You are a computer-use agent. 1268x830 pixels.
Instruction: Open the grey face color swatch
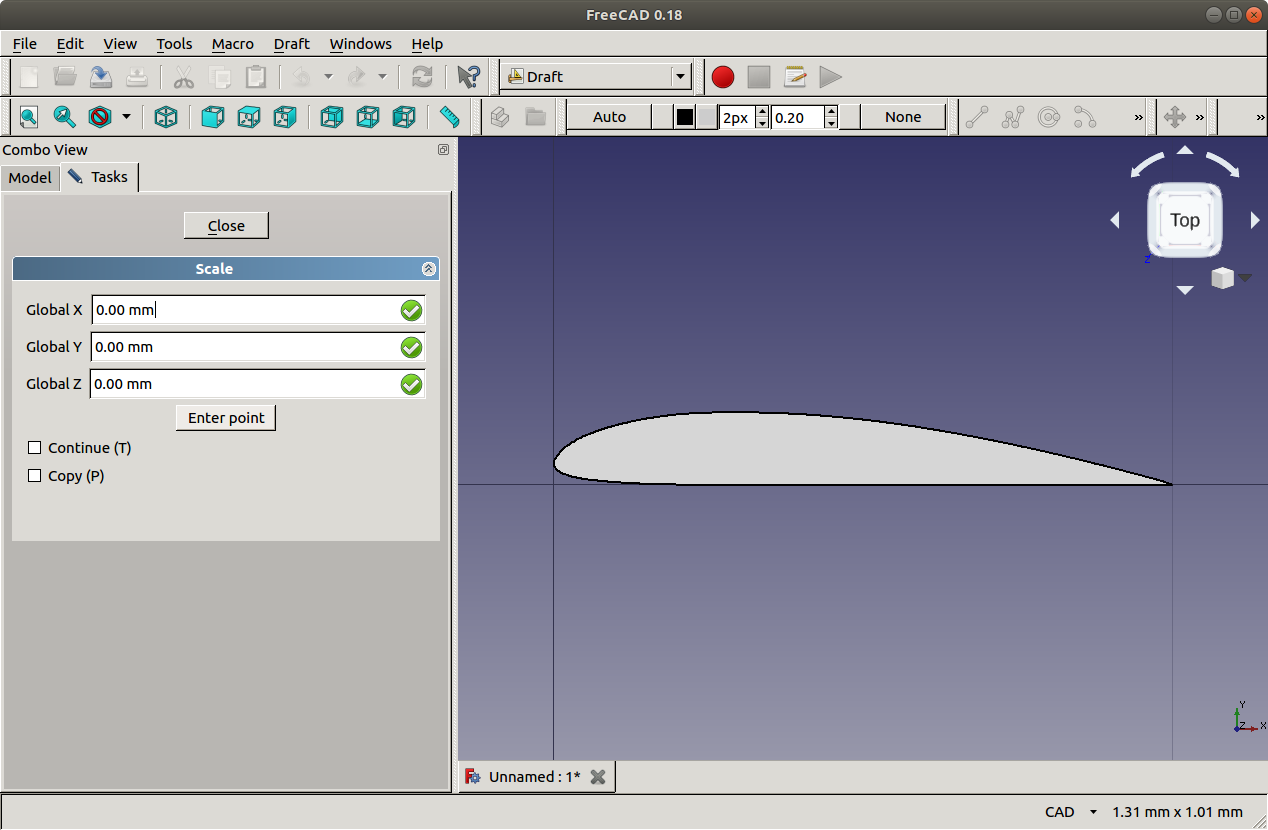click(707, 117)
